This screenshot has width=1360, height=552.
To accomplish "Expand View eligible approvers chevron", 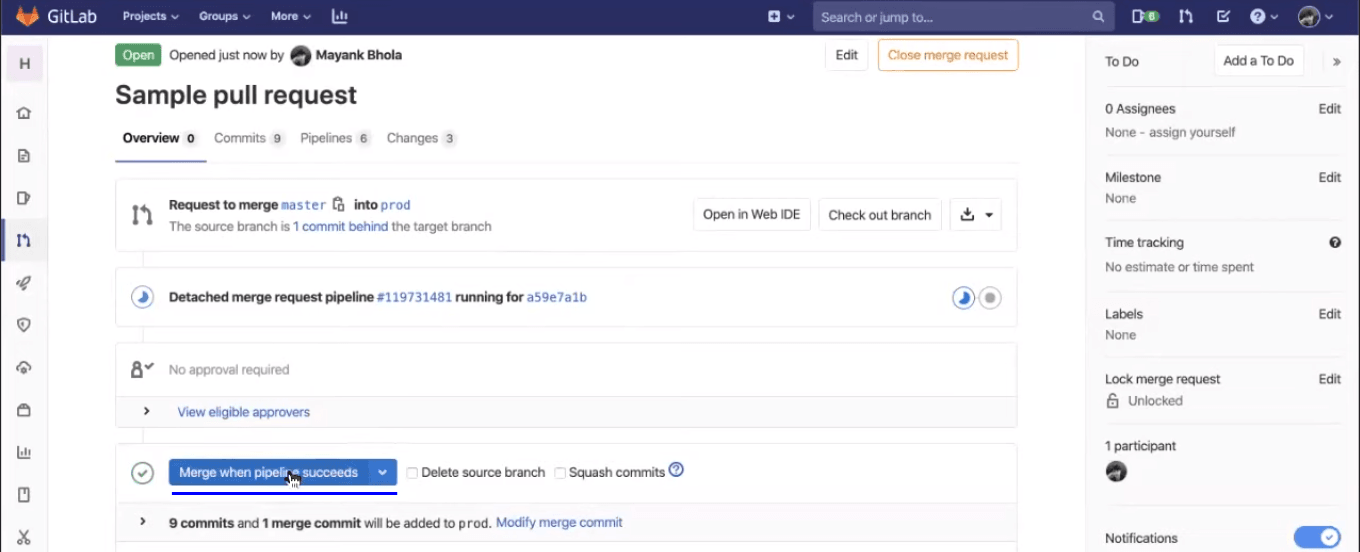I will coord(147,411).
